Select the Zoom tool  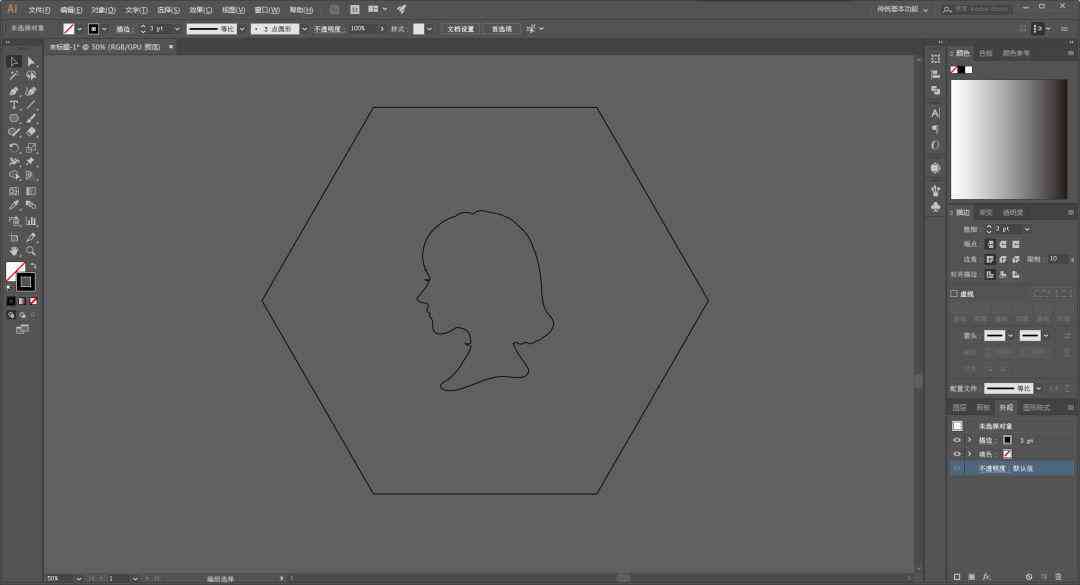[x=31, y=252]
